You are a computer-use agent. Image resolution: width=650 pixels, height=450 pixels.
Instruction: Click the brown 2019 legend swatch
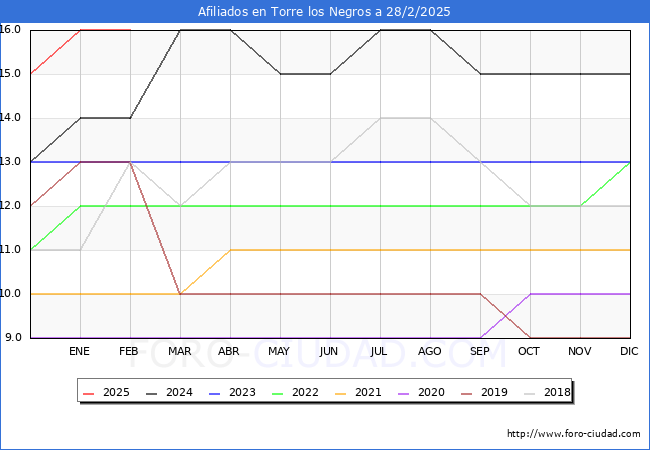click(467, 393)
